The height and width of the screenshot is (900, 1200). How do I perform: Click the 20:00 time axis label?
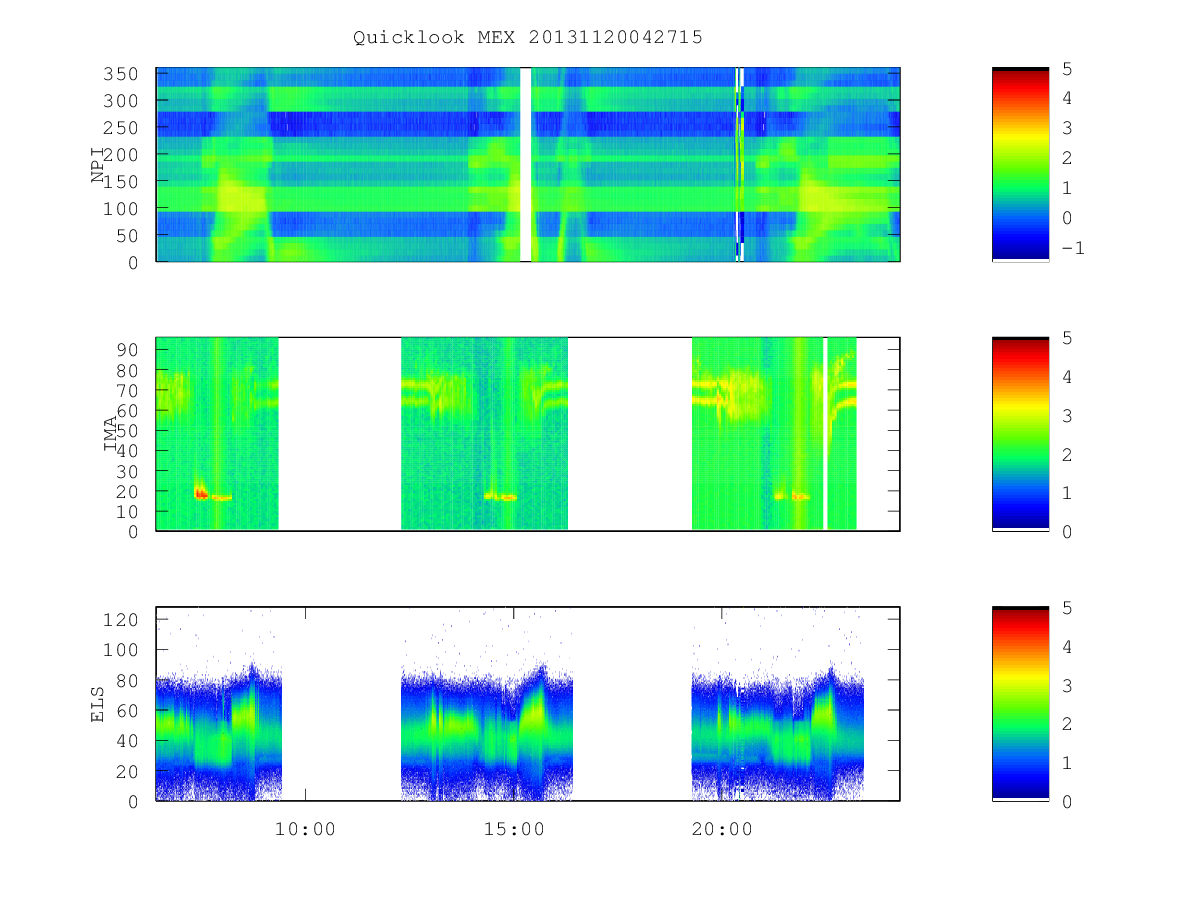(722, 829)
